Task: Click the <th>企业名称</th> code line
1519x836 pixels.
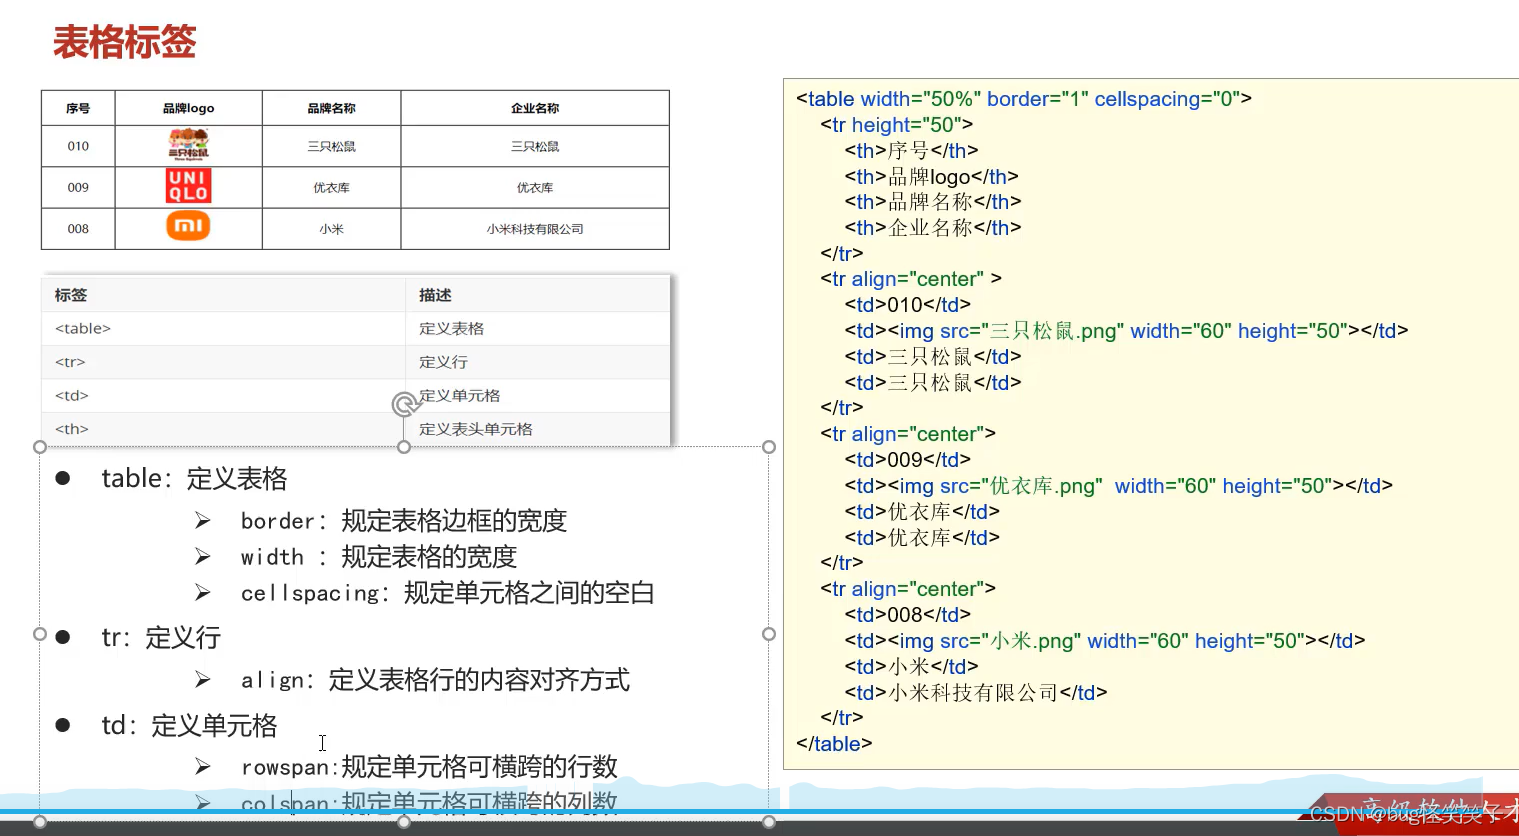Action: [x=933, y=228]
